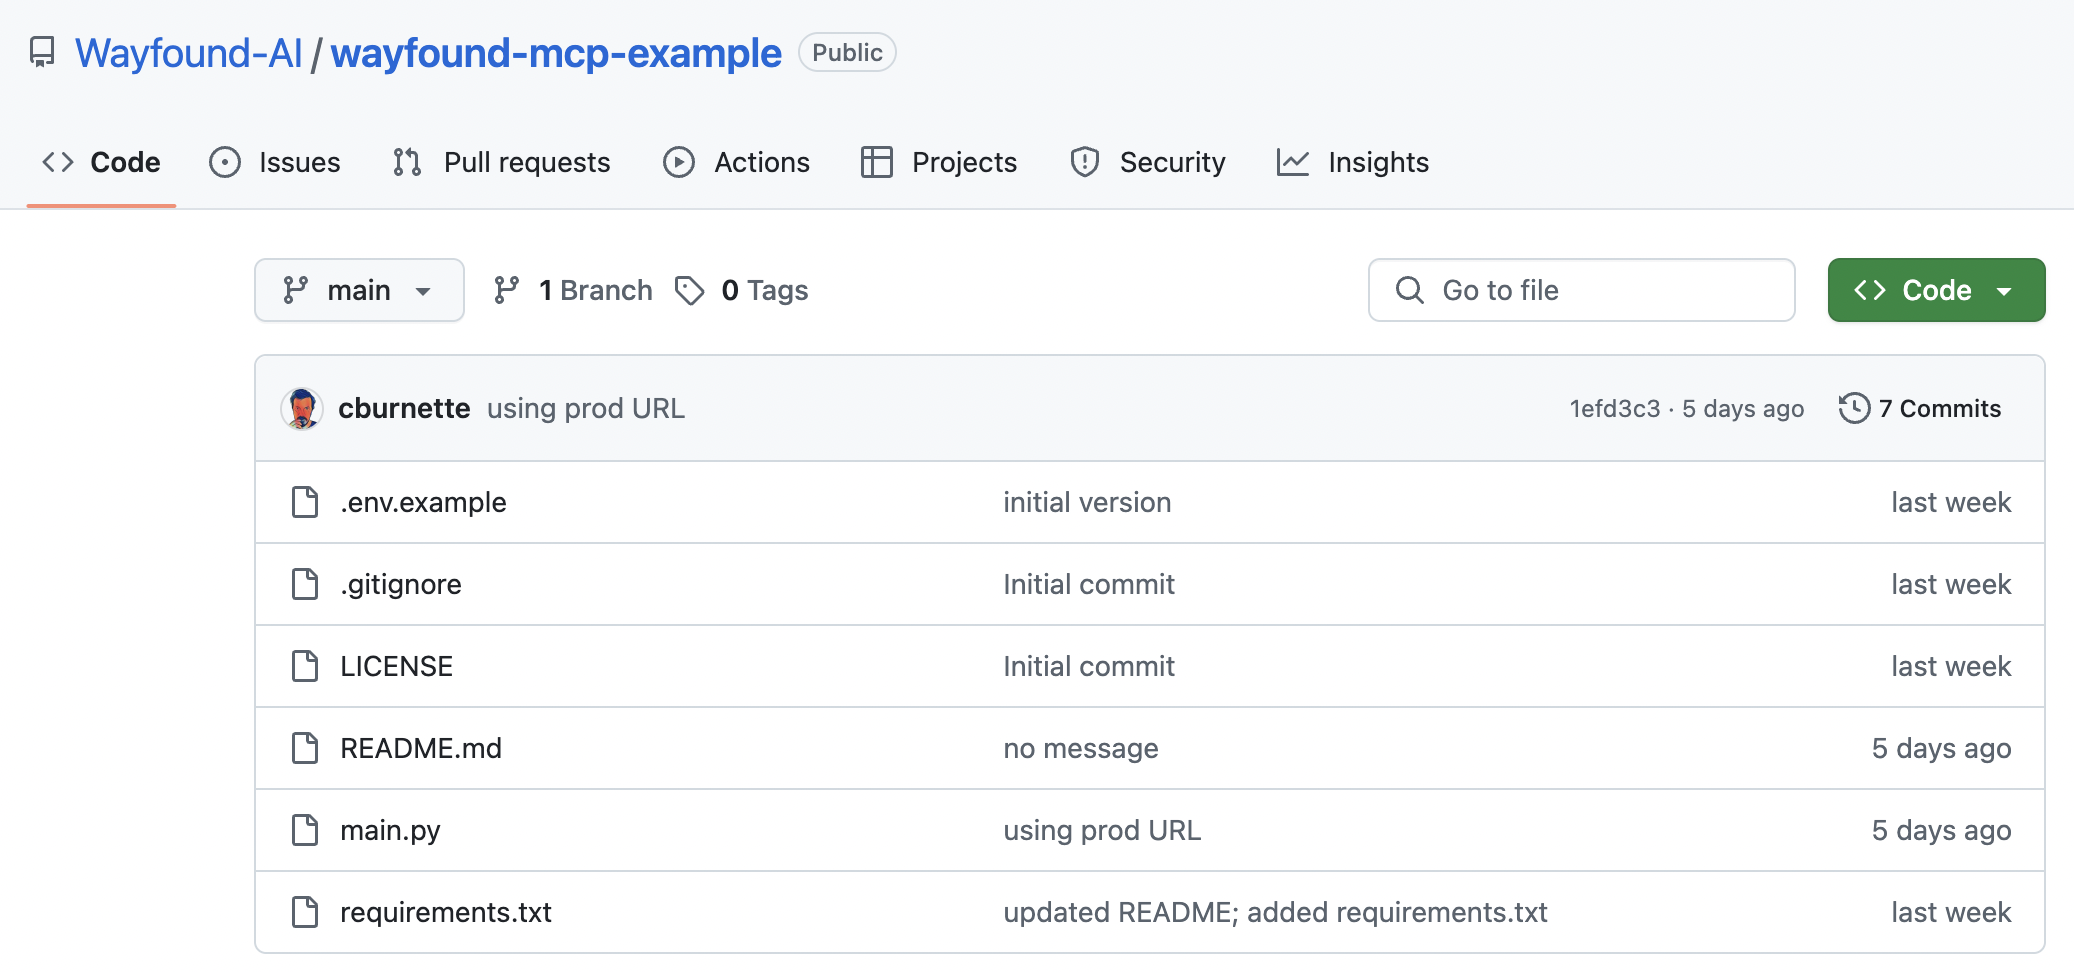
Task: Open the LICENSE file
Action: pos(396,666)
